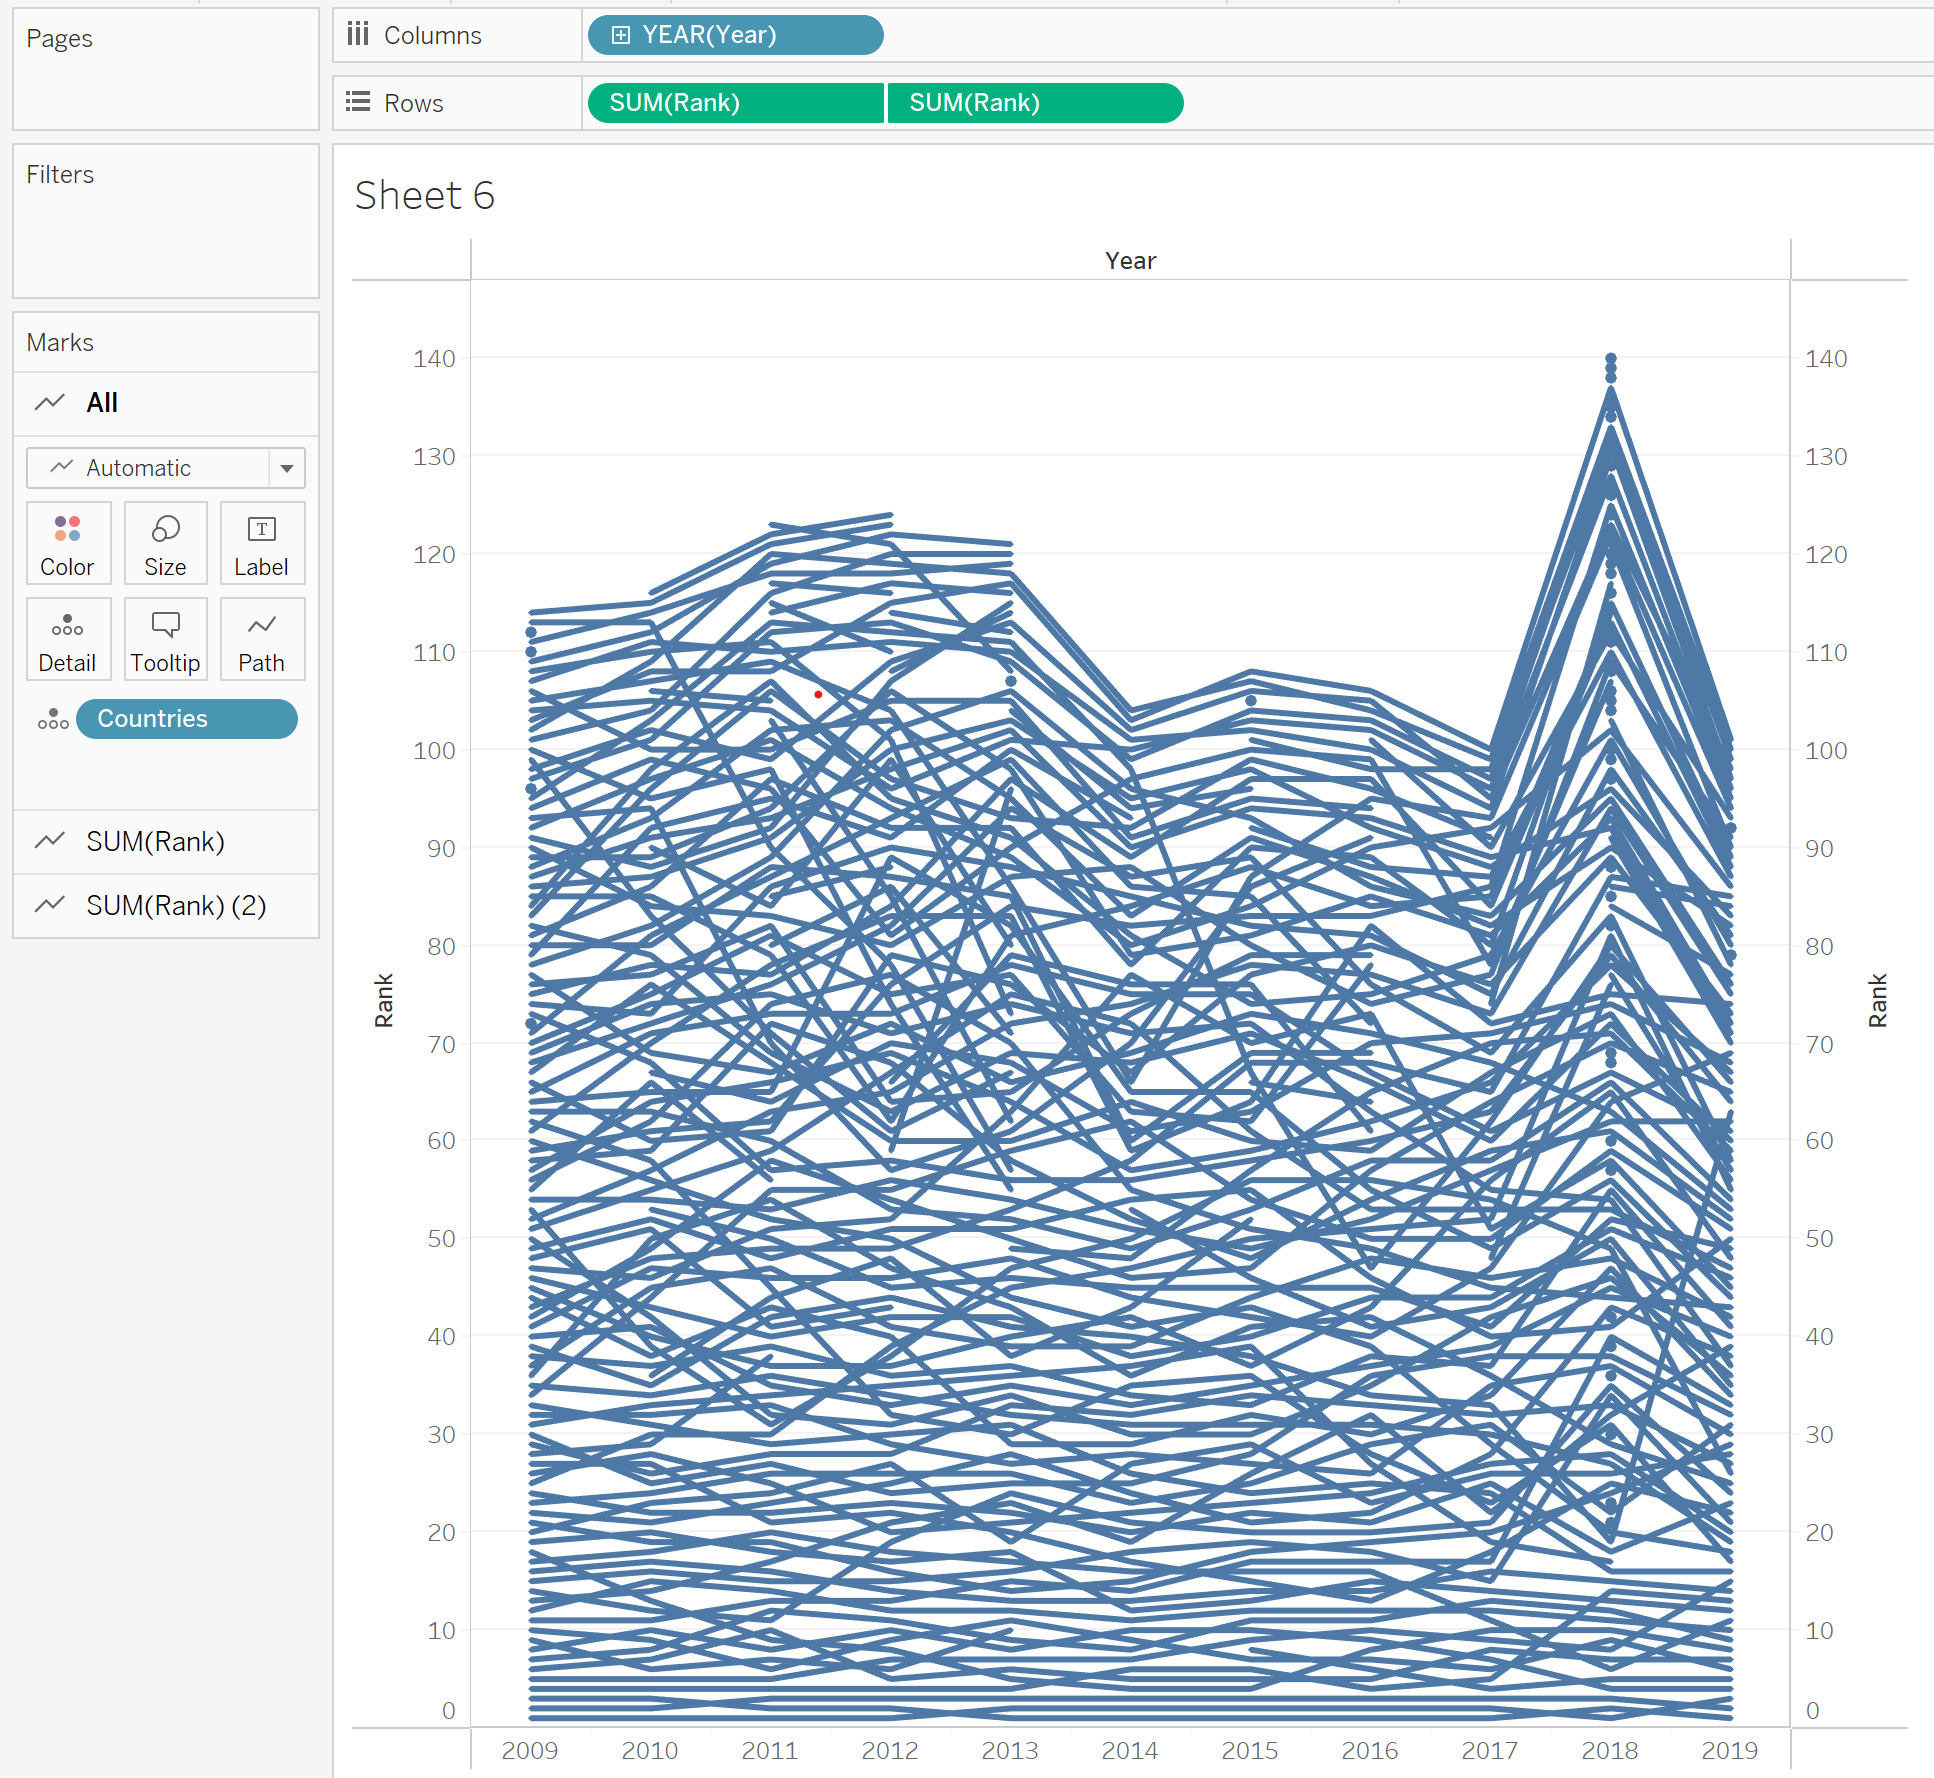
Task: Click the Label marks card button
Action: coord(262,543)
